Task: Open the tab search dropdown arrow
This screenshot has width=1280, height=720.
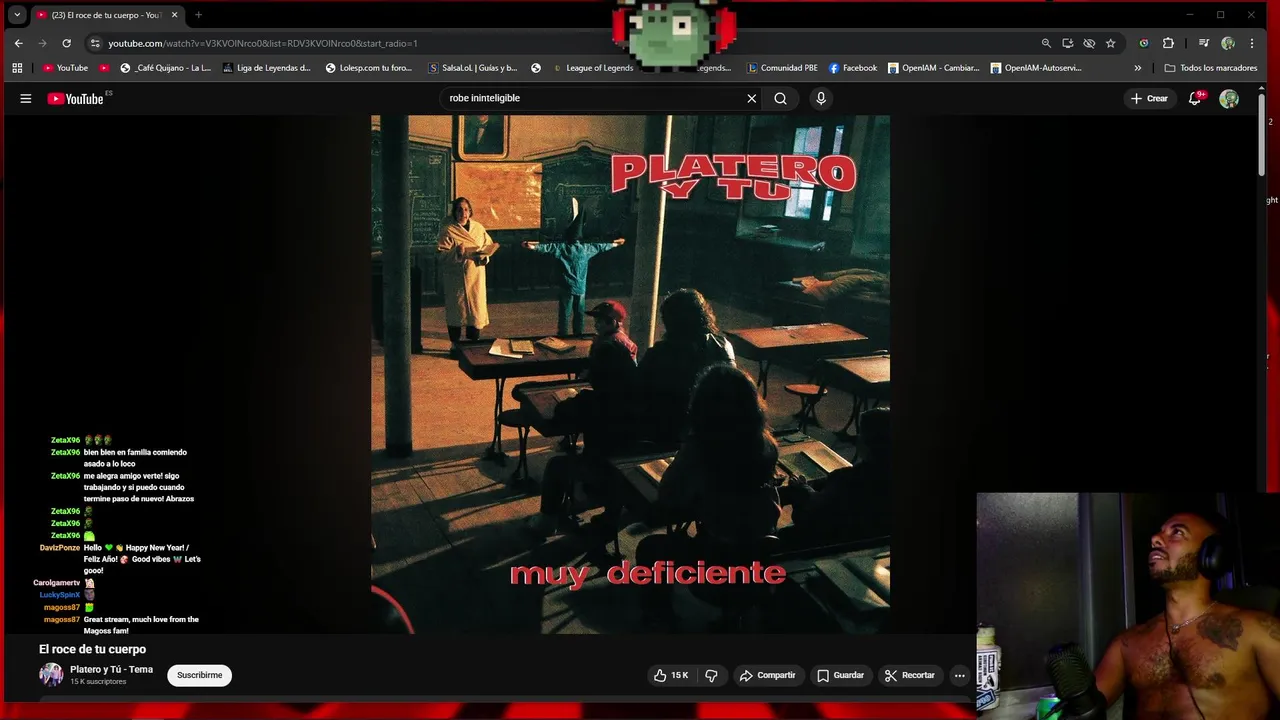Action: coord(17,15)
